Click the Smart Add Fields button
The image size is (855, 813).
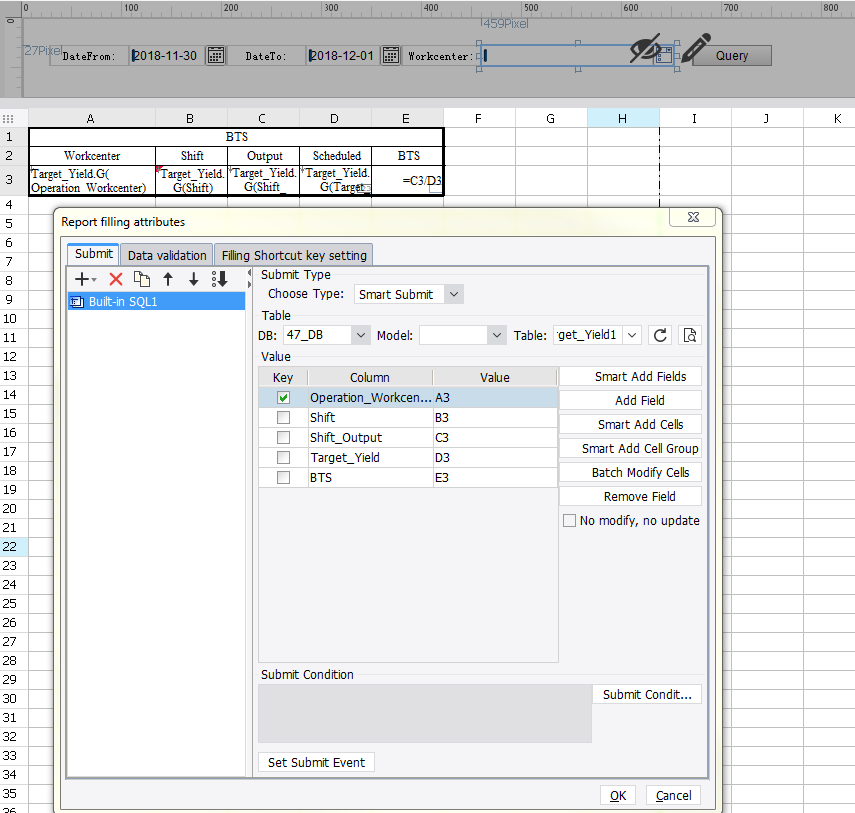(640, 377)
